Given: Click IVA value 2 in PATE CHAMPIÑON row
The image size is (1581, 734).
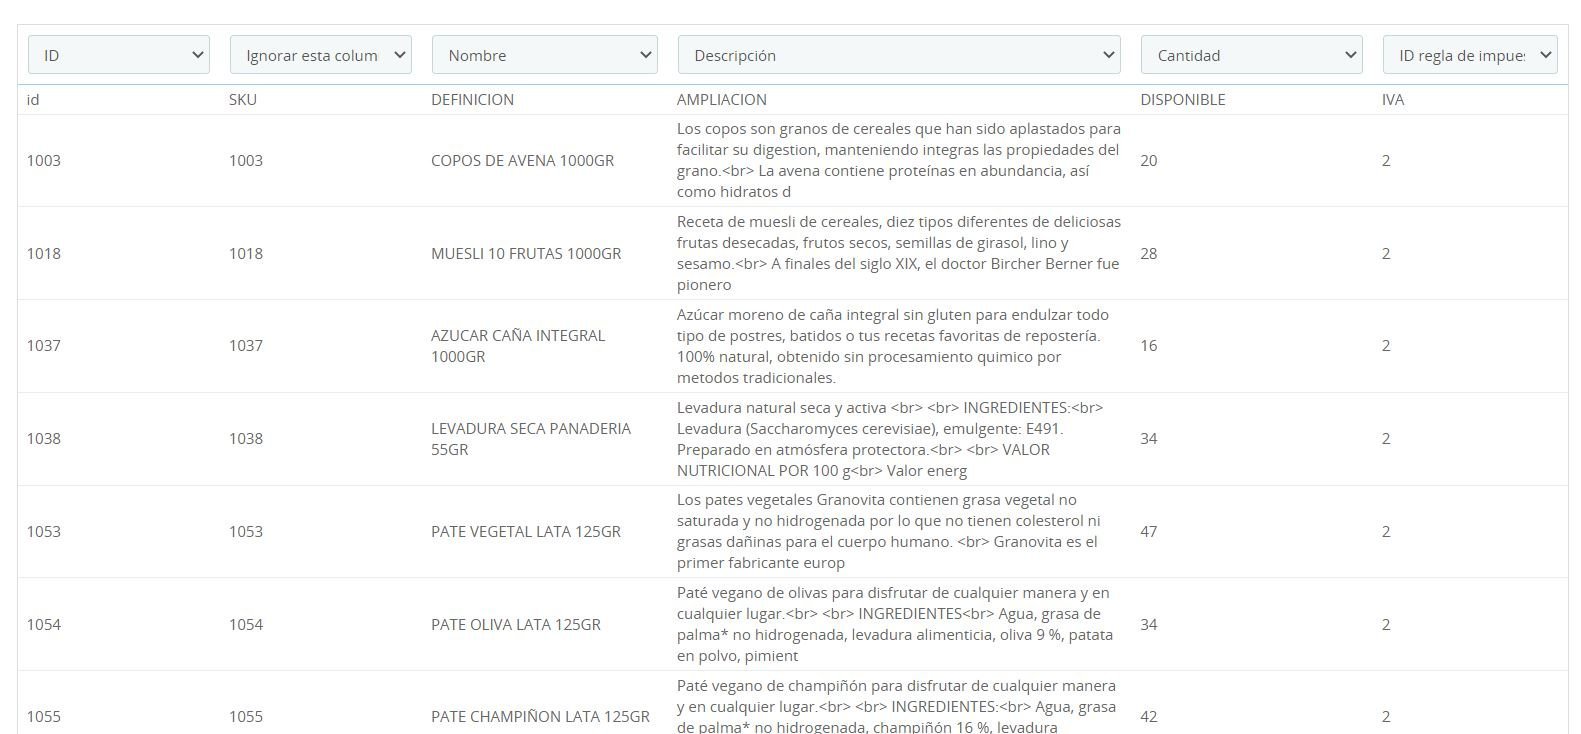Looking at the screenshot, I should 1386,717.
